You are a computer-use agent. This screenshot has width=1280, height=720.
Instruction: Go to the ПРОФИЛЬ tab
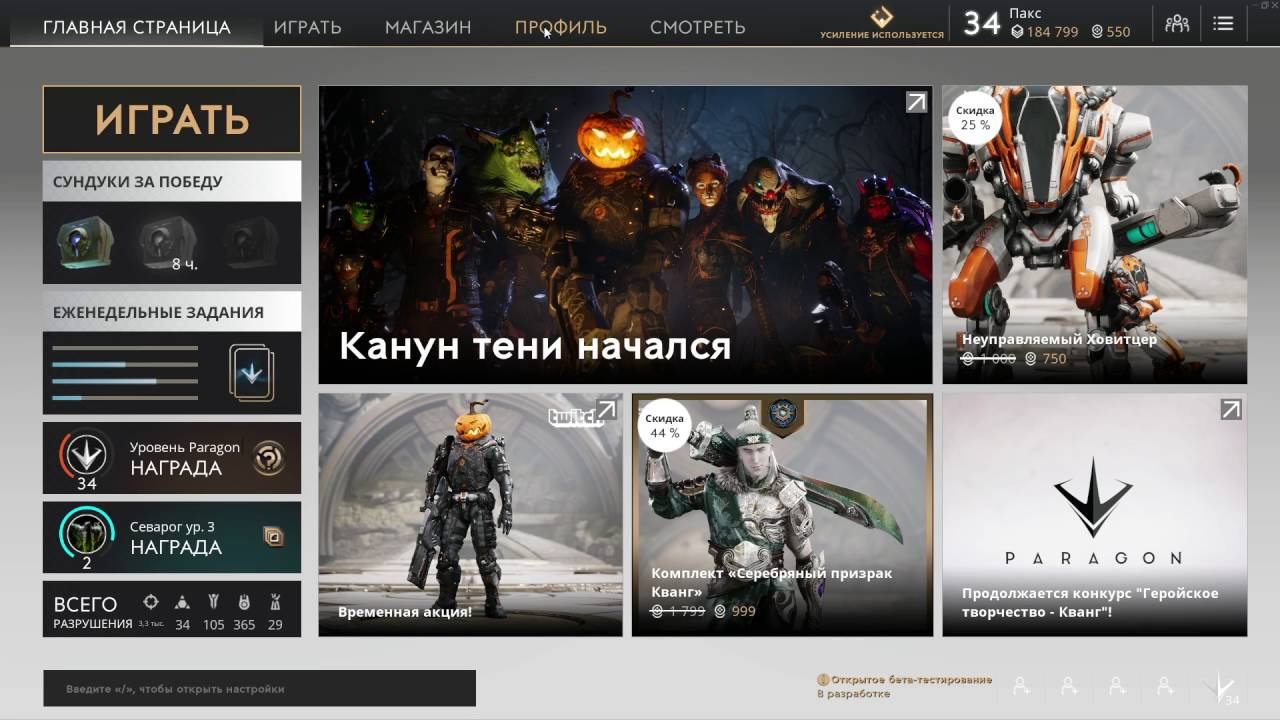561,27
